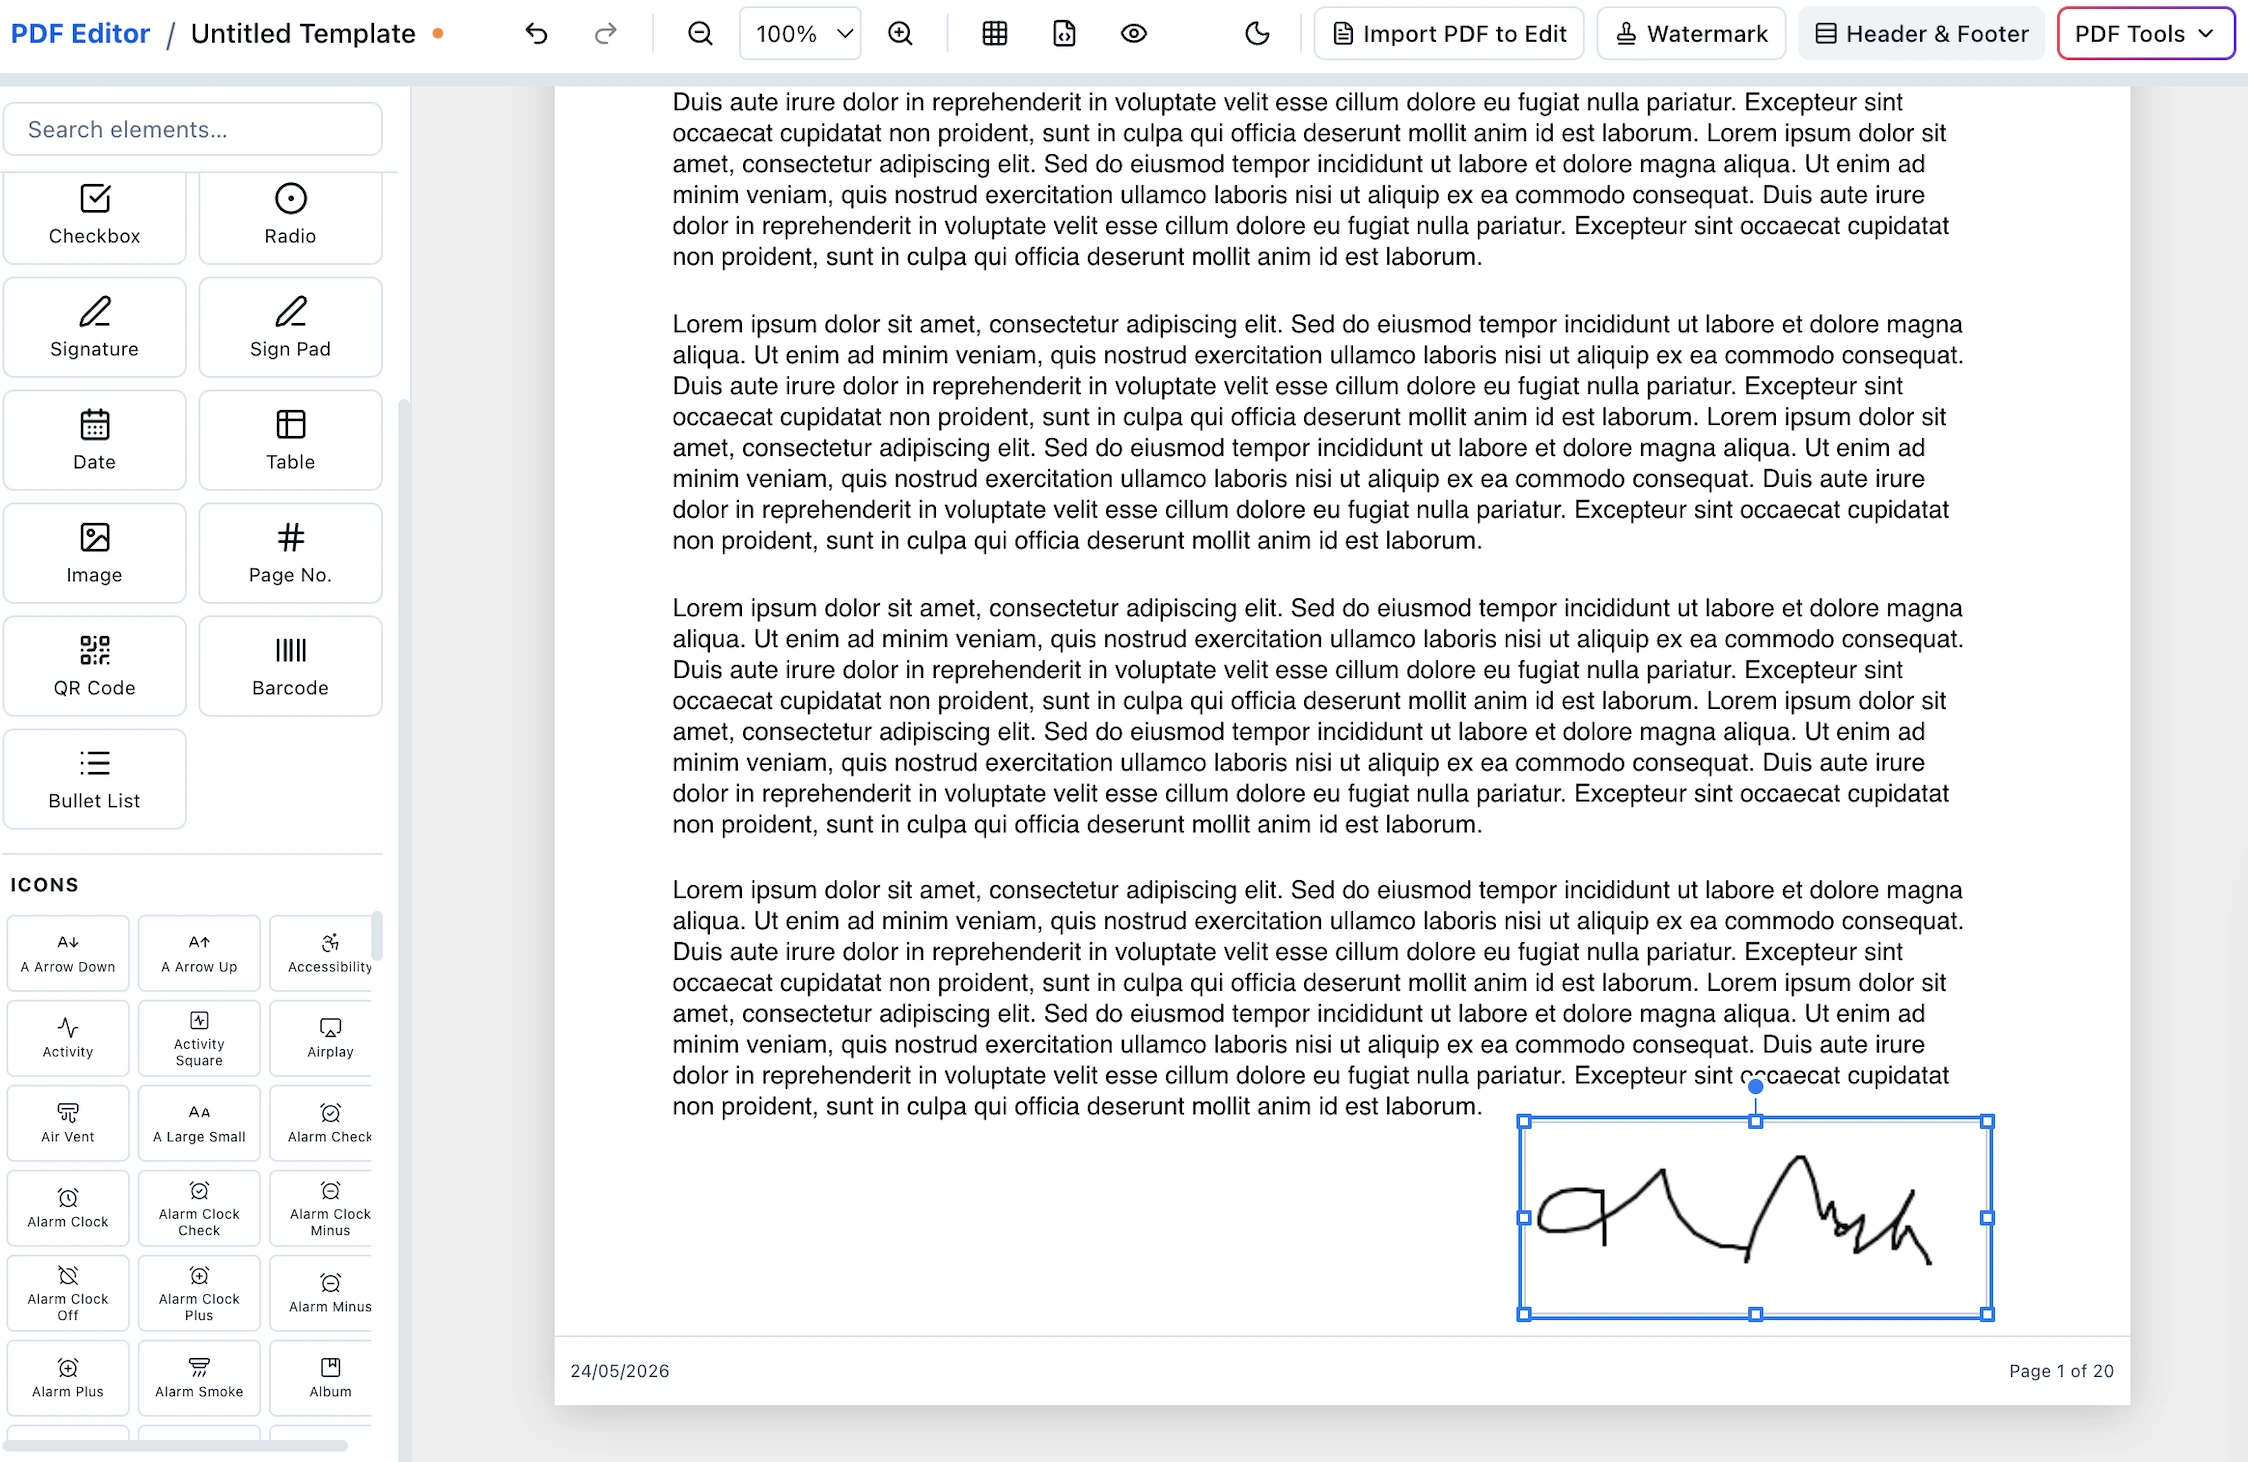Switch to dark mode moon icon
This screenshot has height=1462, width=2248.
click(1257, 34)
